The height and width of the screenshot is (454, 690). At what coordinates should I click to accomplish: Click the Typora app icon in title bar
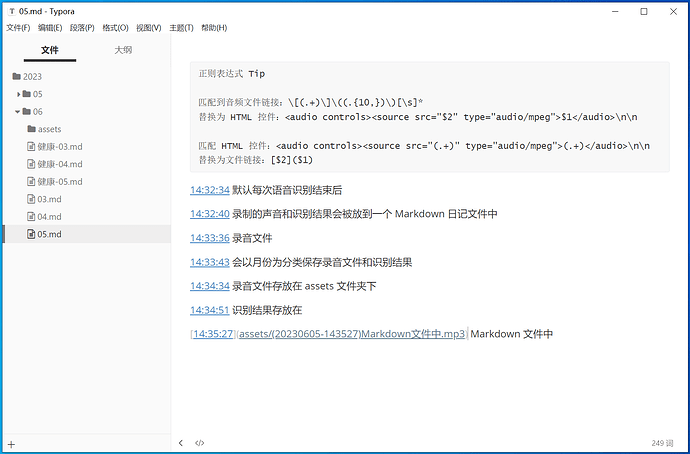[x=10, y=11]
